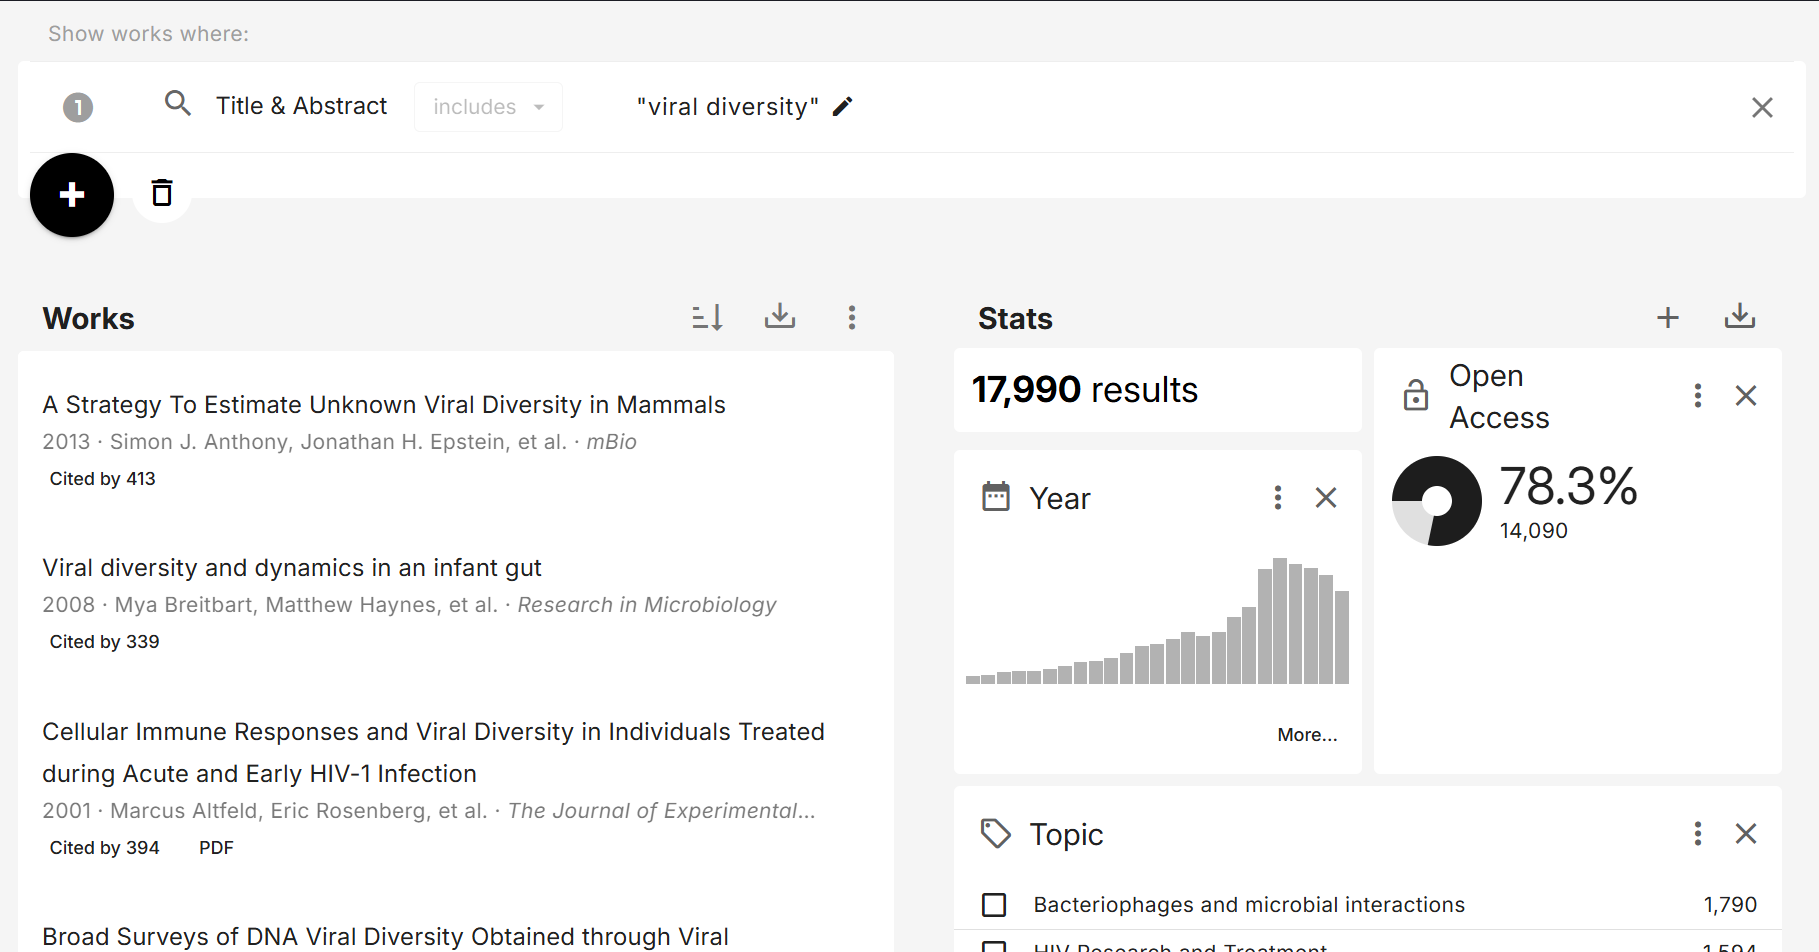Image resolution: width=1819 pixels, height=952 pixels.
Task: Export works using the Works download icon
Action: coord(780,317)
